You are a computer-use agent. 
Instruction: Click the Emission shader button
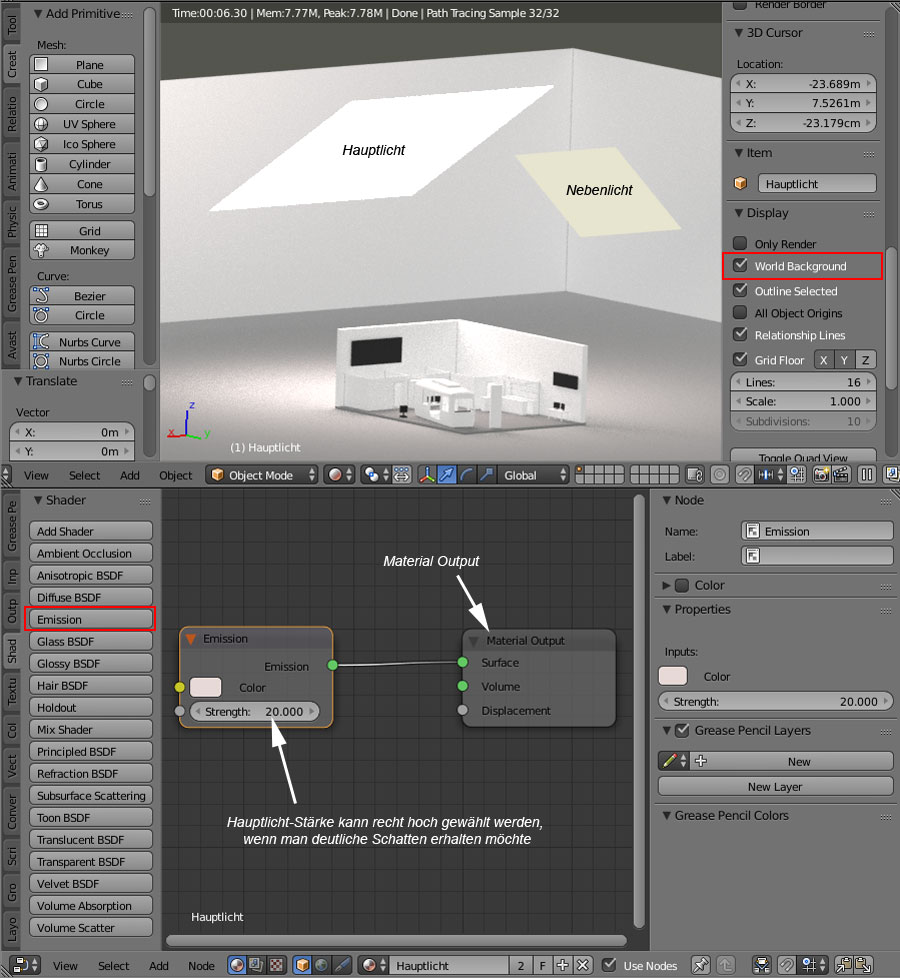click(x=91, y=619)
